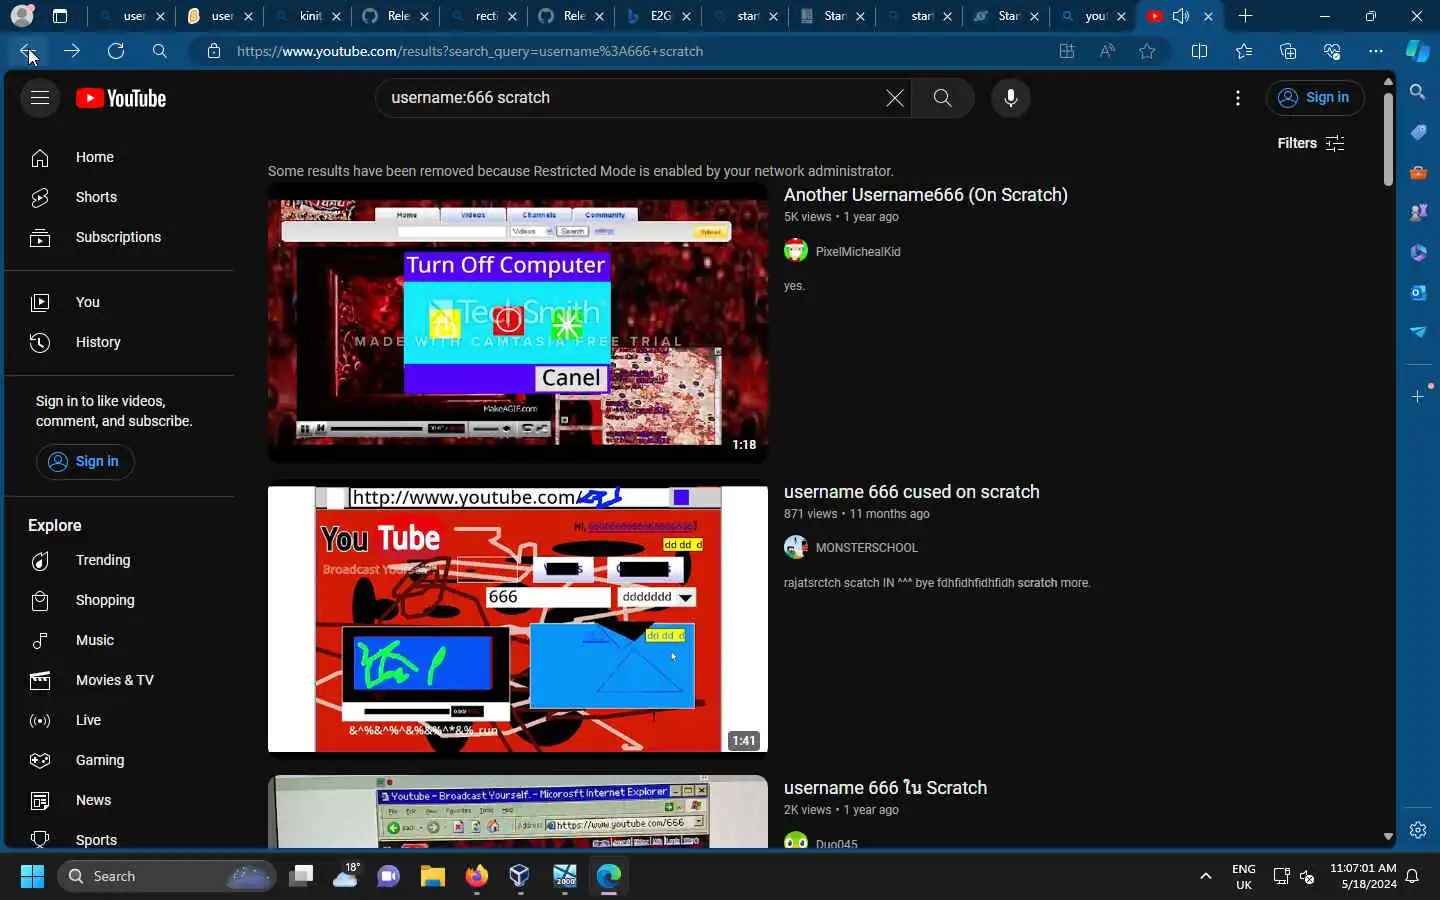Open Edge Settings and more menu
This screenshot has height=900, width=1440.
coord(1376,51)
